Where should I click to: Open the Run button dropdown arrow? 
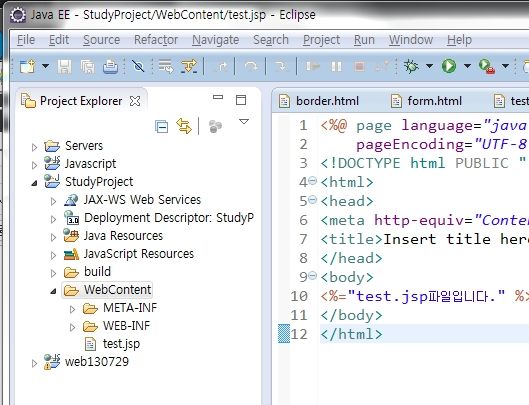(467, 66)
